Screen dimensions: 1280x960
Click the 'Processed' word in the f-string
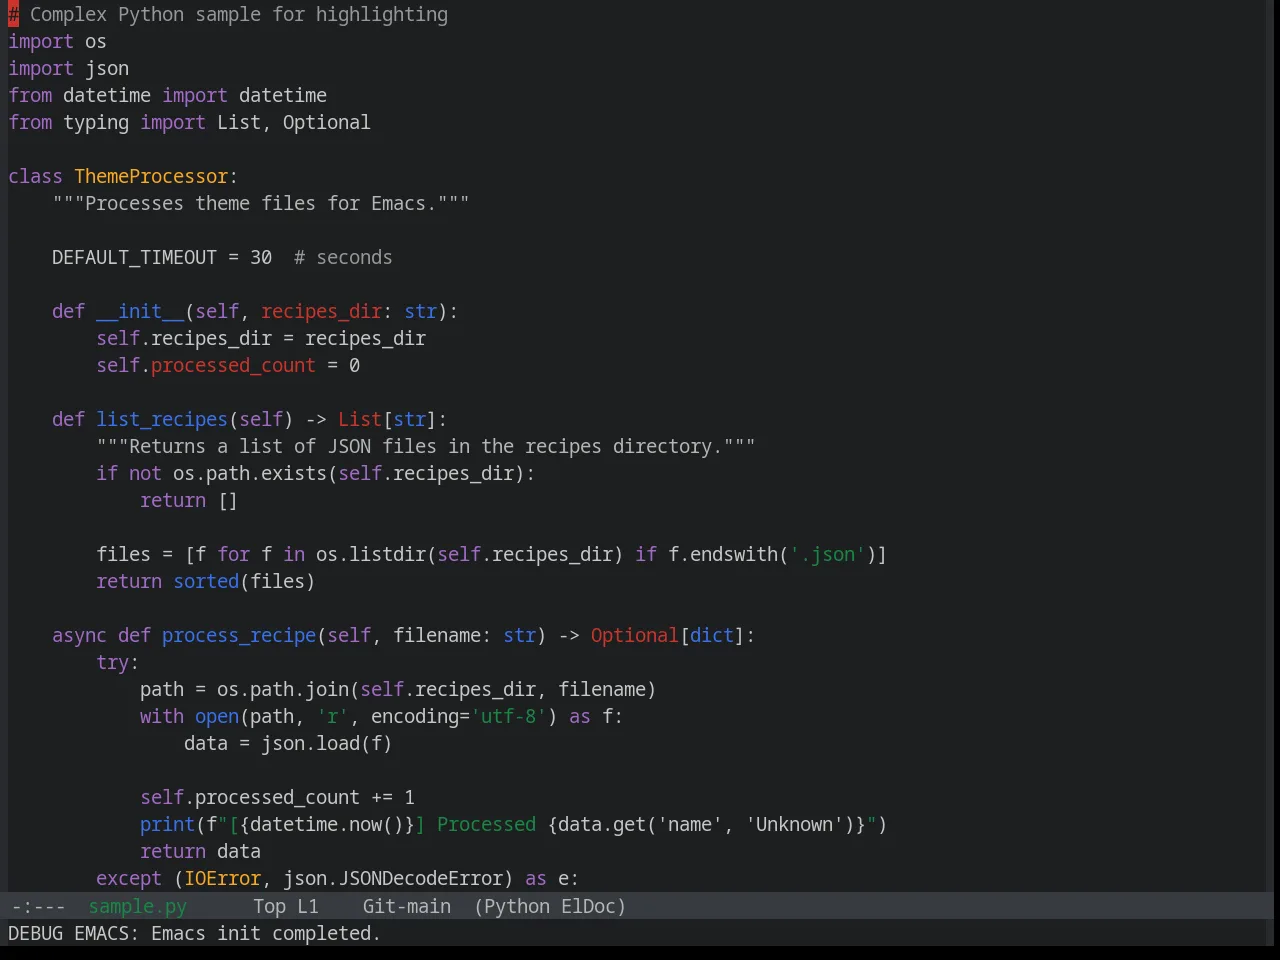click(x=486, y=825)
